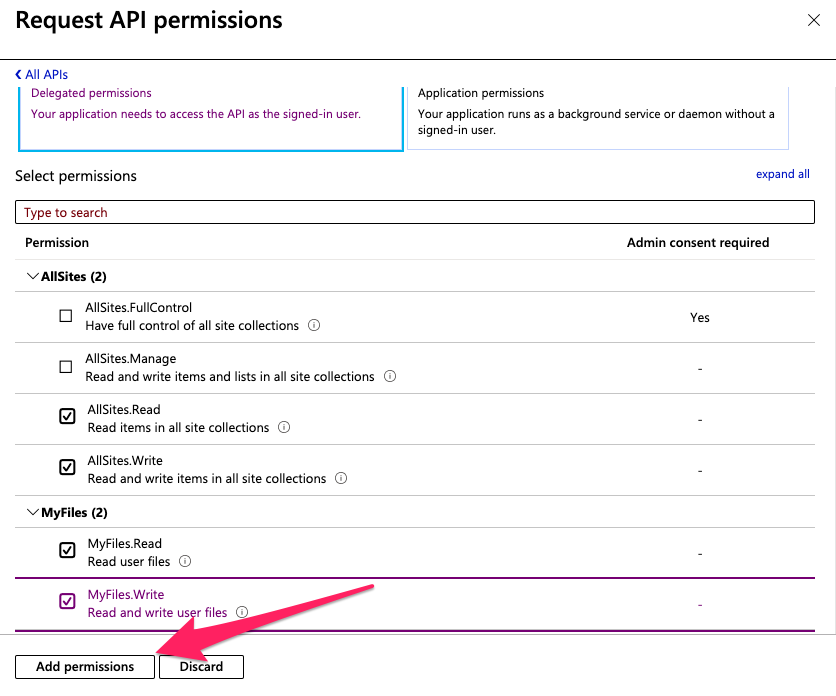Click the expand all link
The height and width of the screenshot is (696, 836).
[x=782, y=174]
